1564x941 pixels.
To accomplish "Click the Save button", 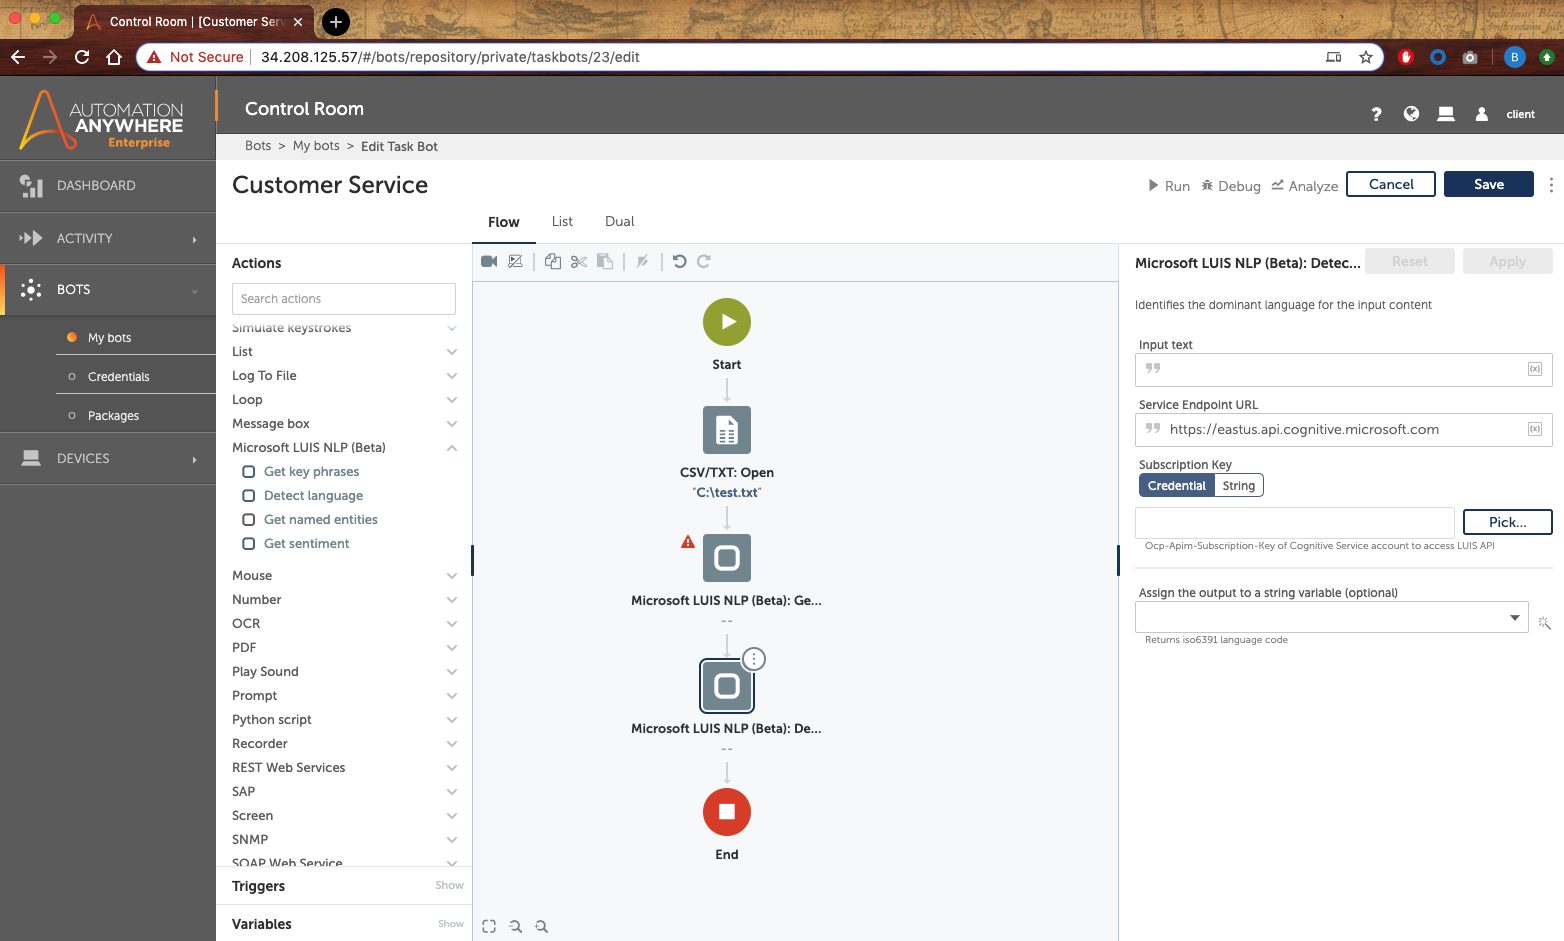I will (1488, 184).
